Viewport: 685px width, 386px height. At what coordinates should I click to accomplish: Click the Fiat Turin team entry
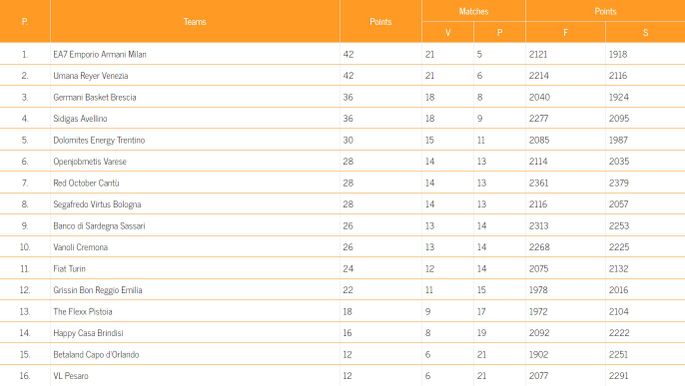click(69, 268)
